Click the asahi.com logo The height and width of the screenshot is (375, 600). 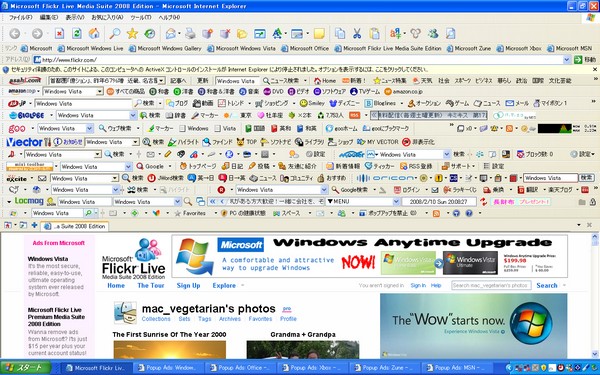[x=25, y=80]
